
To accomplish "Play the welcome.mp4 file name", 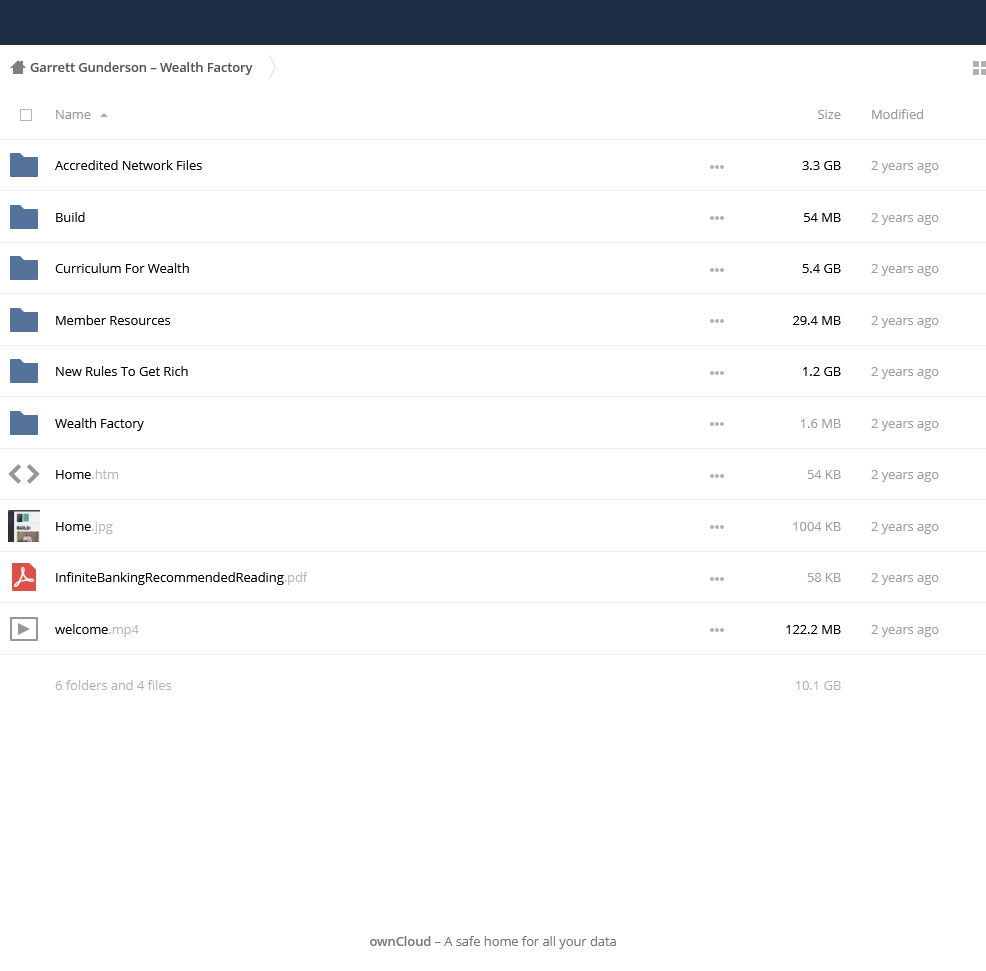I will click(x=97, y=629).
